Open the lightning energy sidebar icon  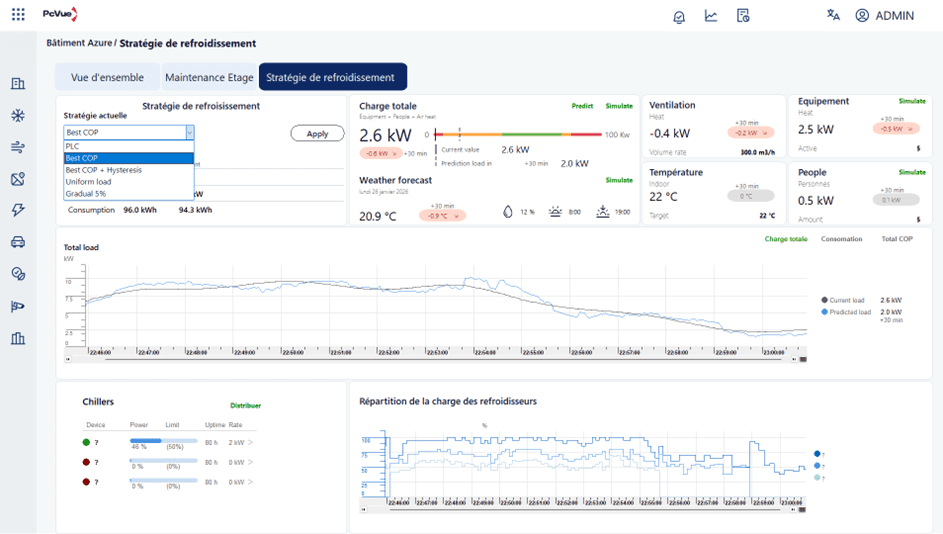click(18, 210)
